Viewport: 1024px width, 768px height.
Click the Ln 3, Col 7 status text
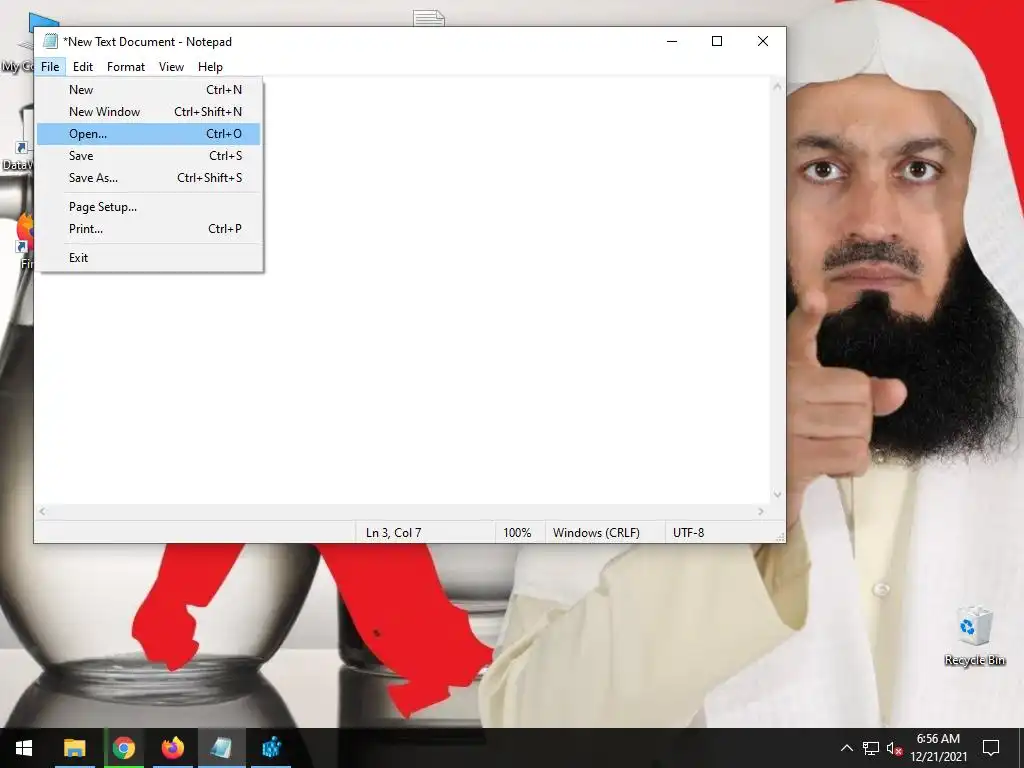coord(393,533)
